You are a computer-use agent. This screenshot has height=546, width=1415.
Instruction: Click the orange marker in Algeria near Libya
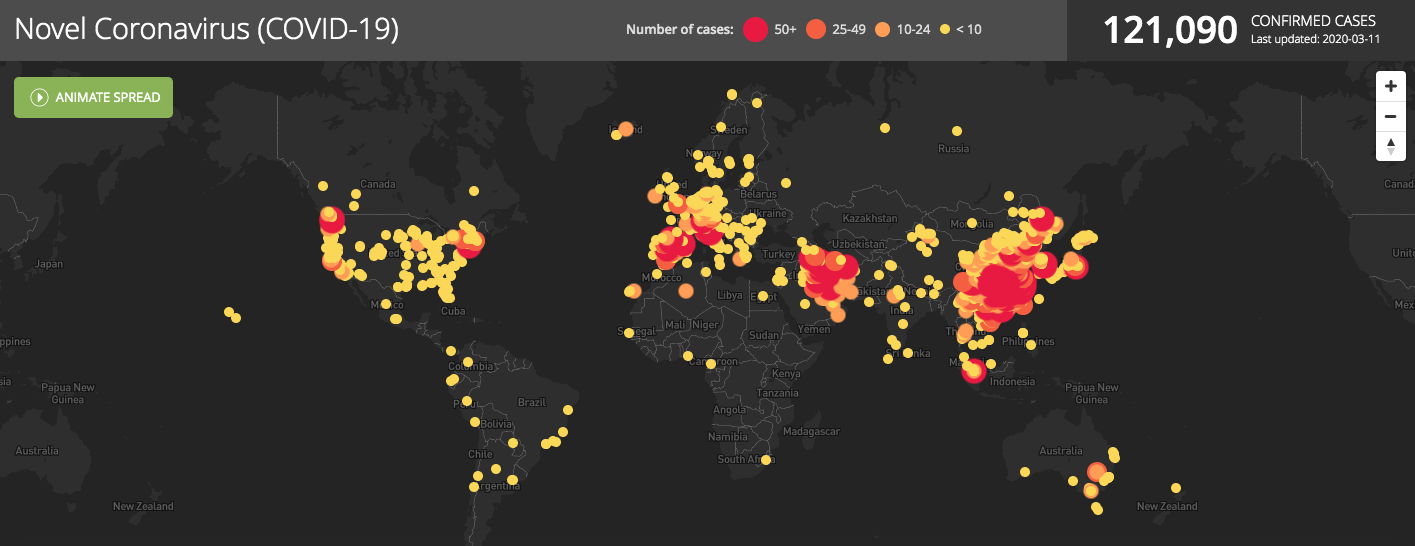686,291
